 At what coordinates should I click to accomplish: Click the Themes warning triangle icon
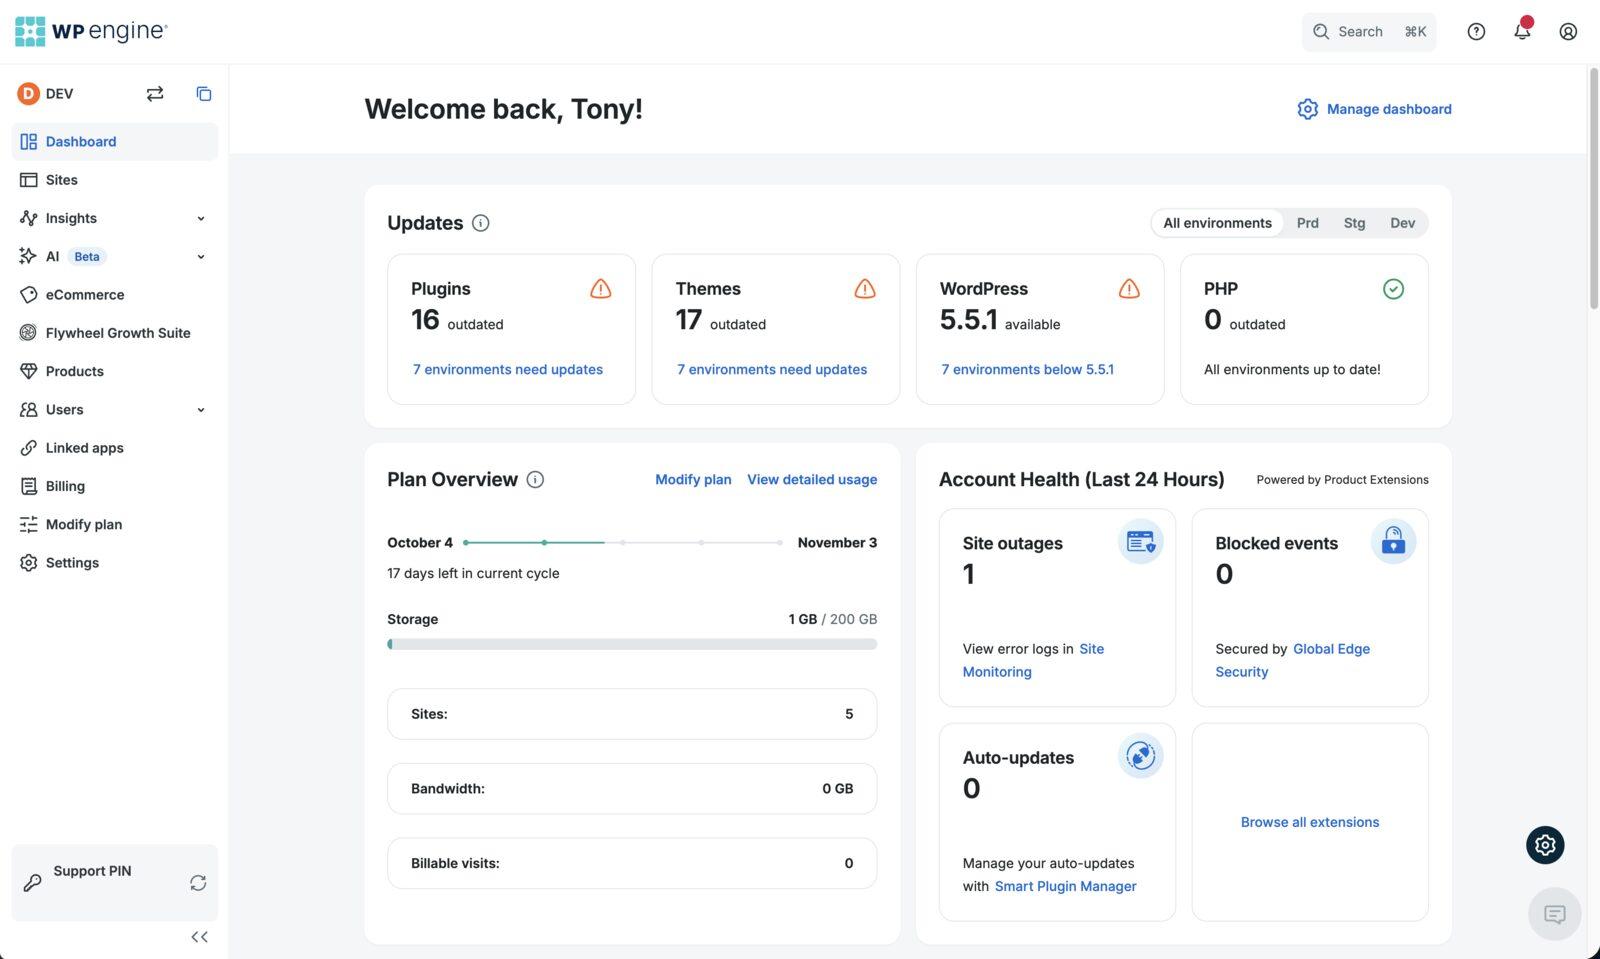(x=865, y=289)
